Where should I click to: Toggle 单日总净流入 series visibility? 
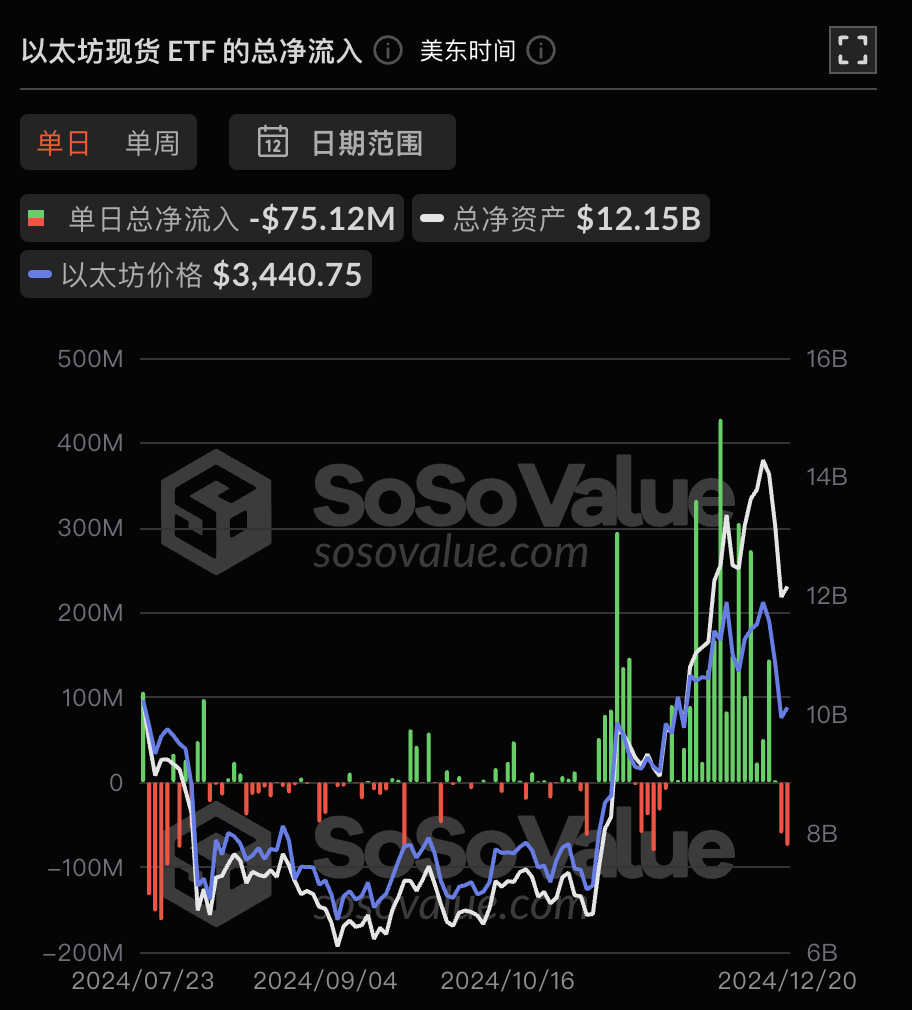point(212,218)
